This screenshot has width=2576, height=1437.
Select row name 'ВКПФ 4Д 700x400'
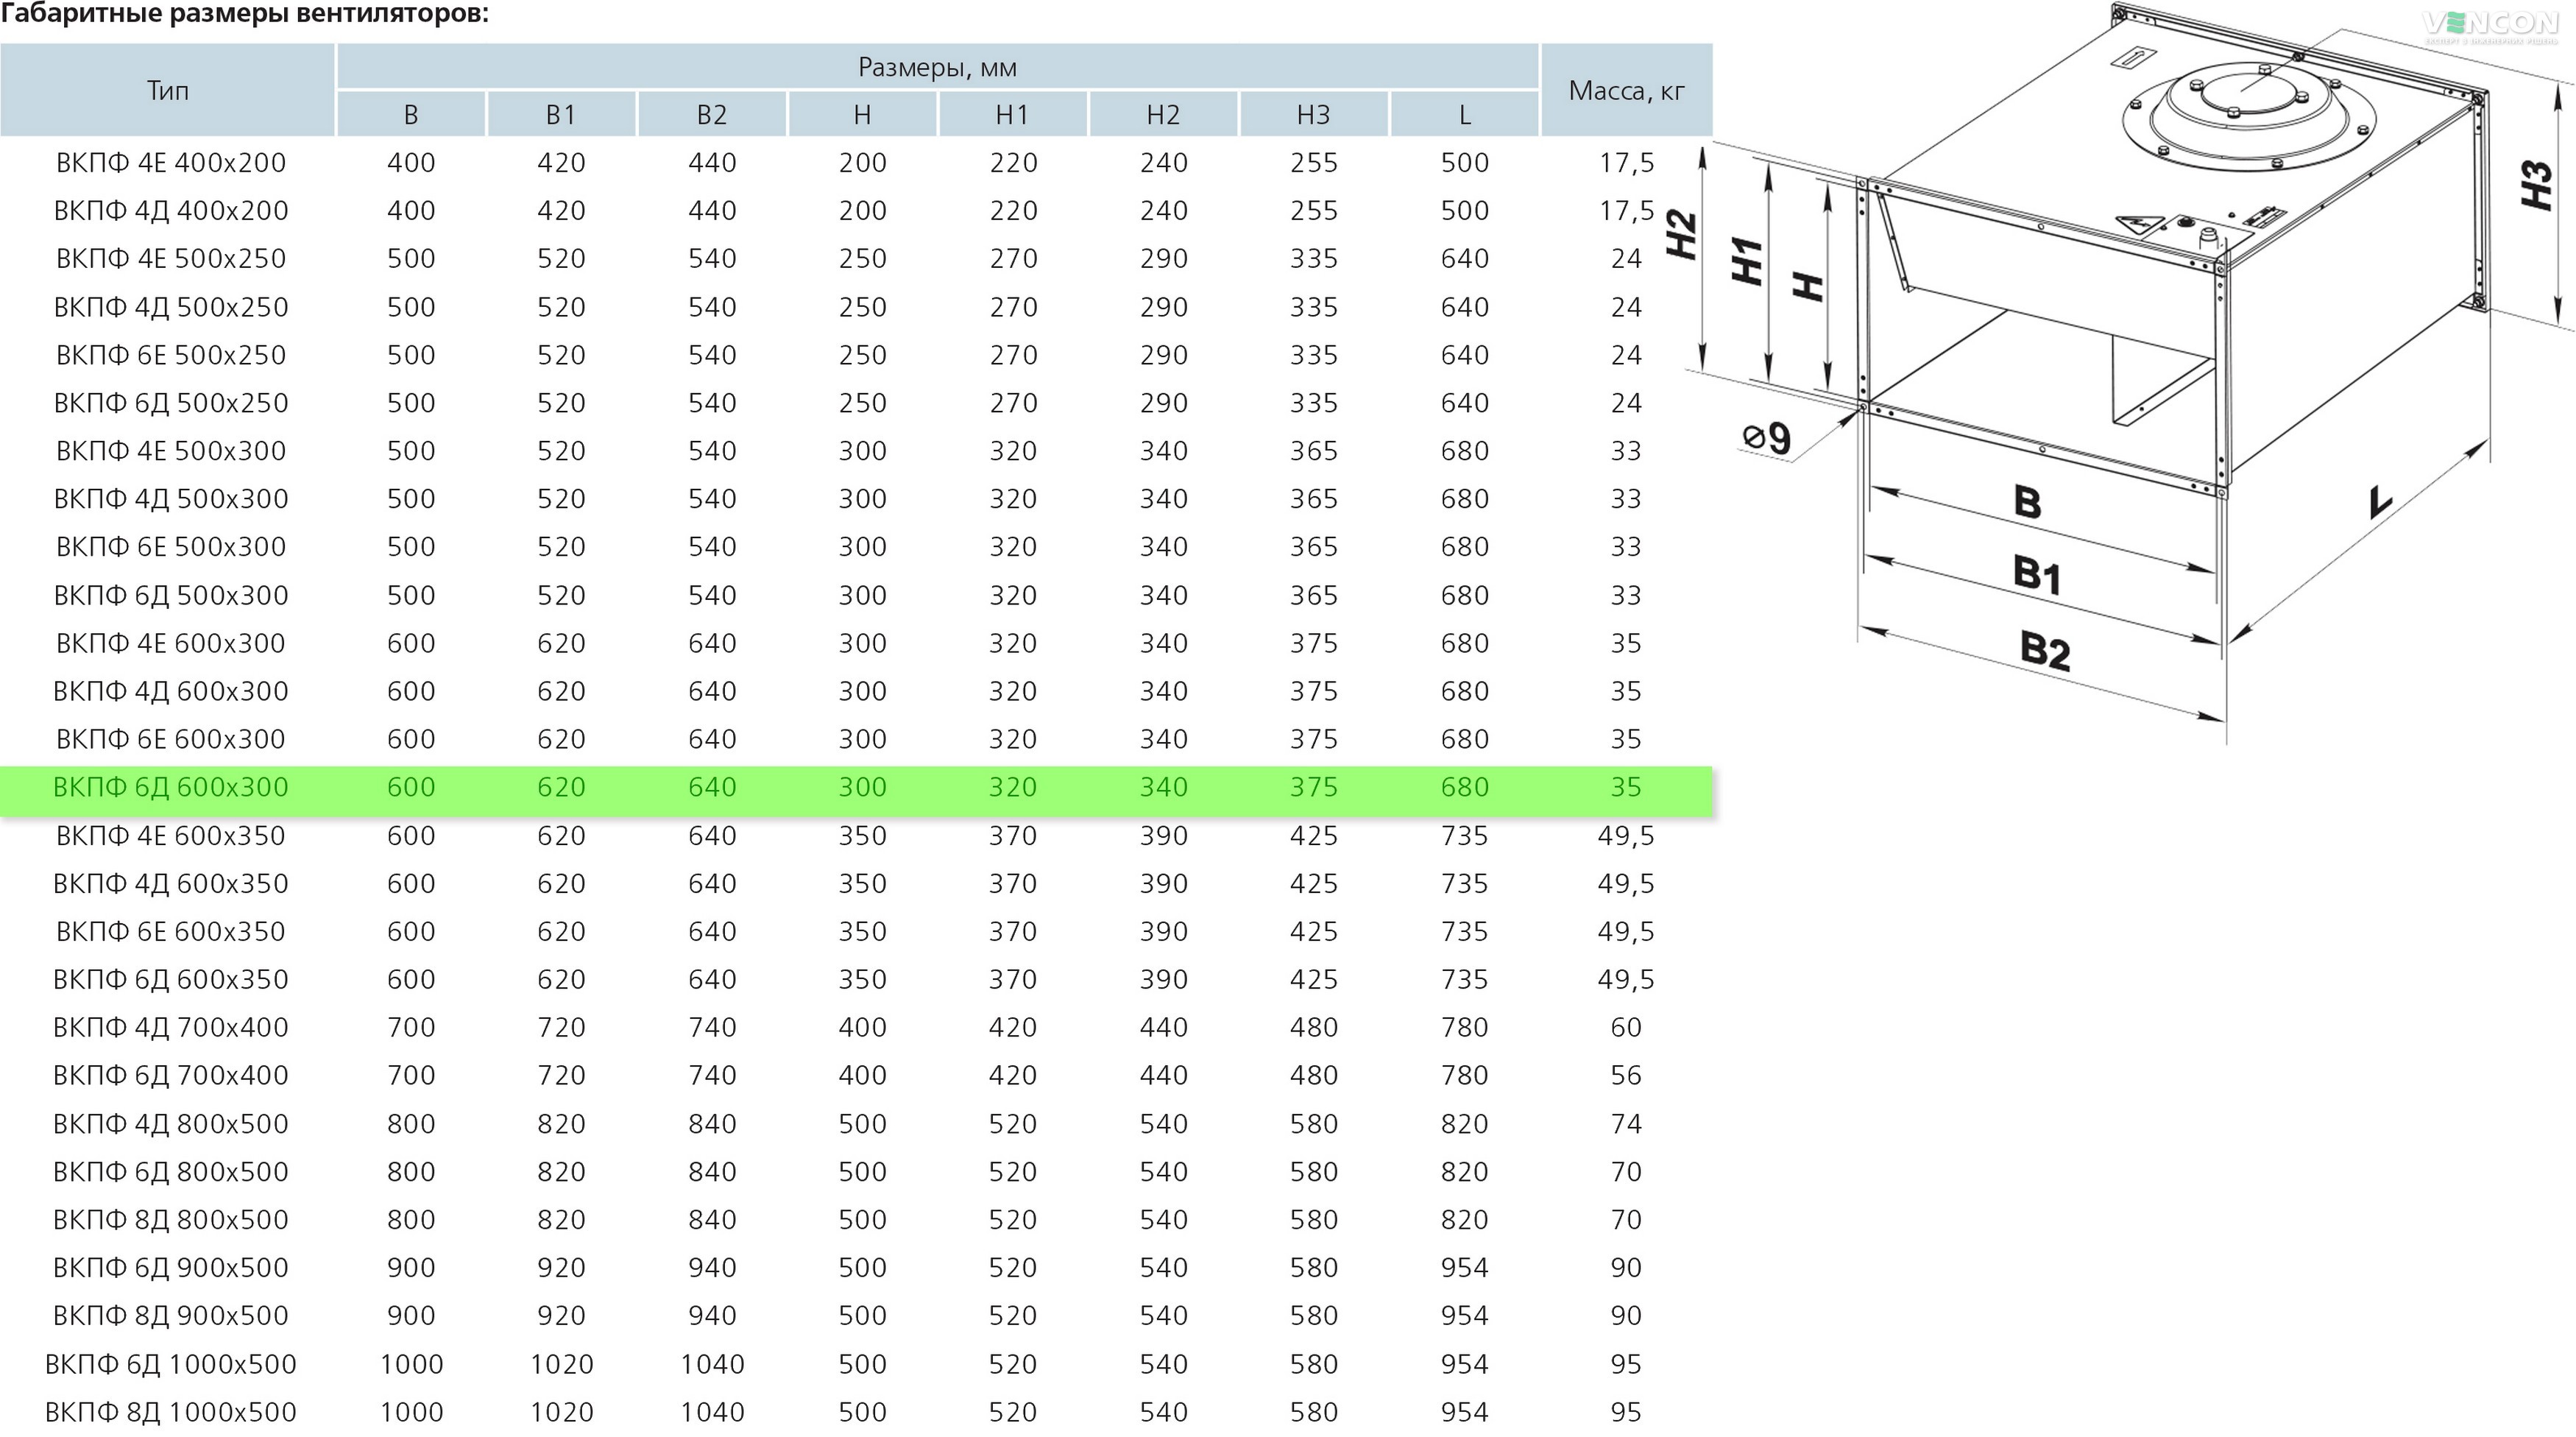point(170,1027)
